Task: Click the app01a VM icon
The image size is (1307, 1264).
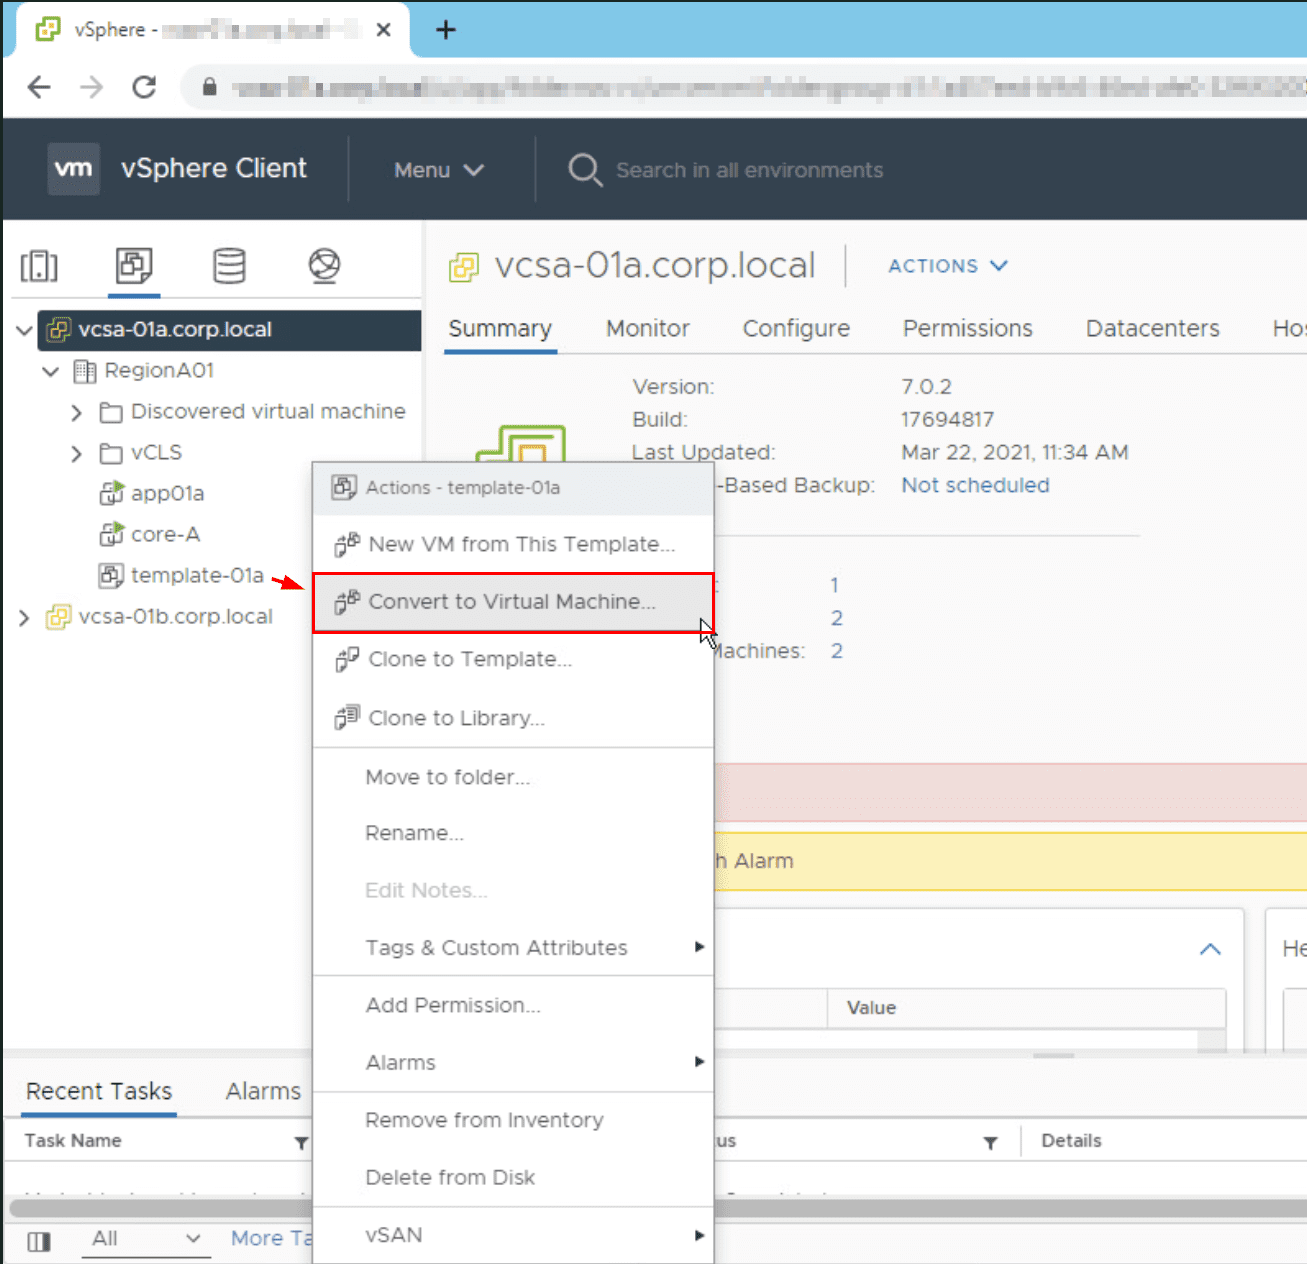Action: click(111, 493)
